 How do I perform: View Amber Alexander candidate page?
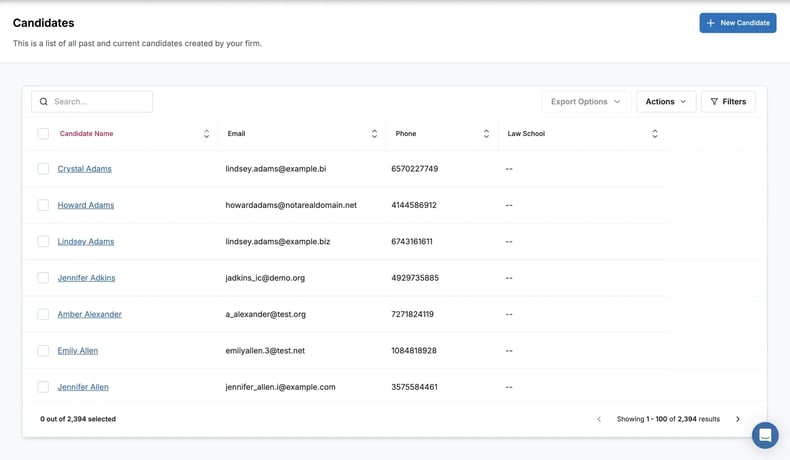(89, 314)
